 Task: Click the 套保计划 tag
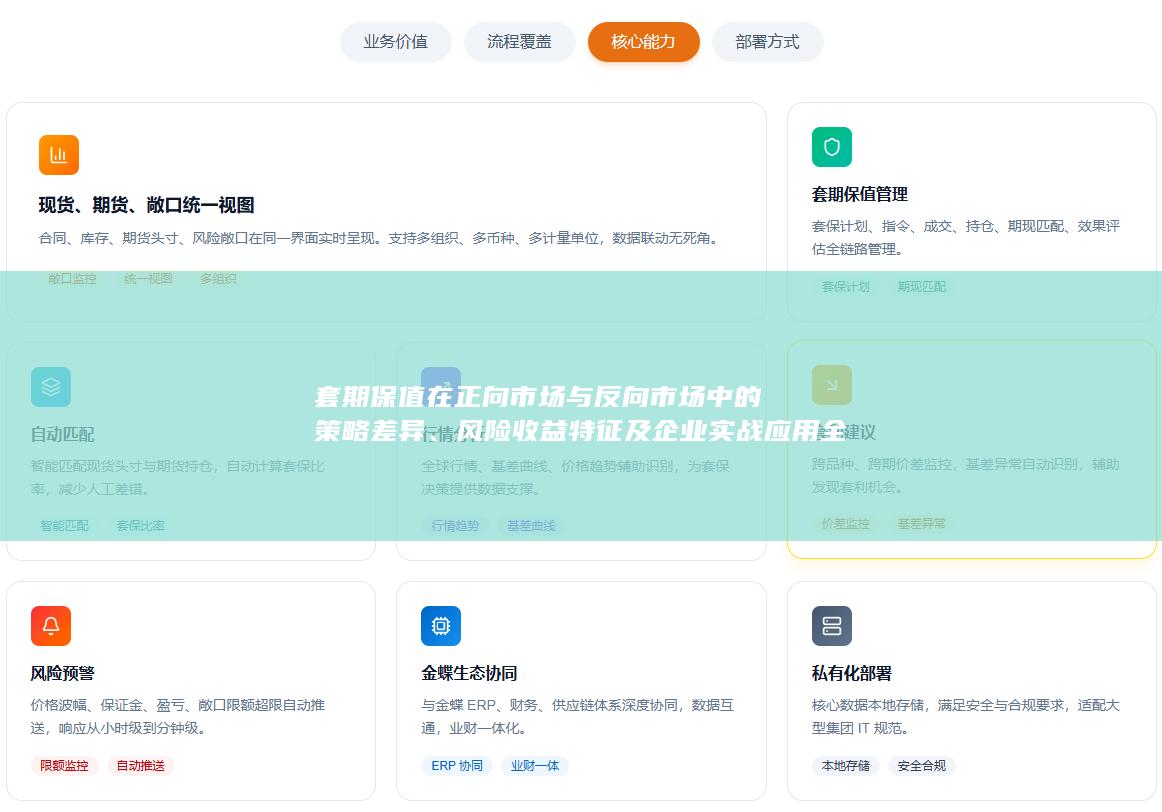coord(846,287)
